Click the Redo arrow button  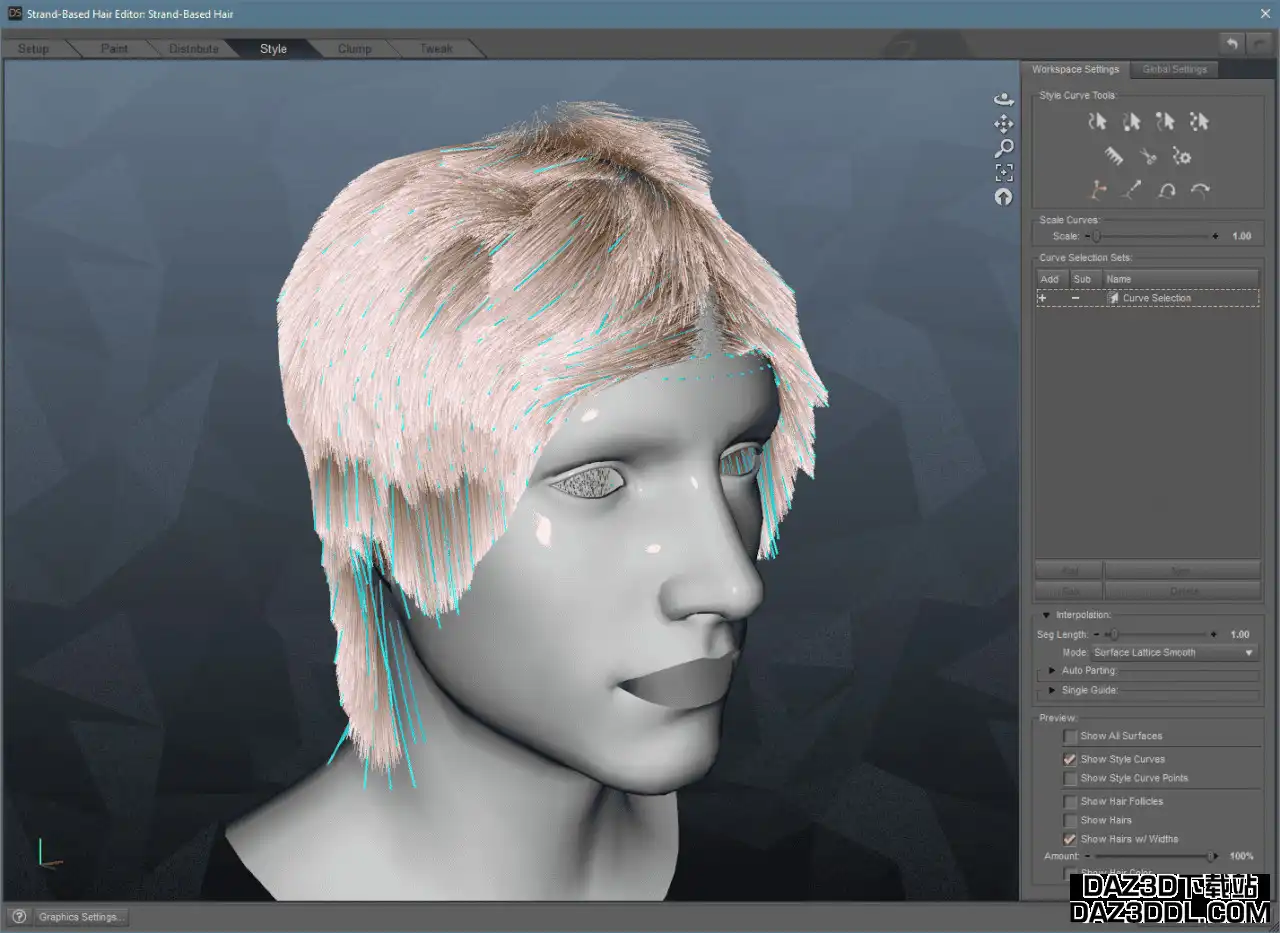click(x=1259, y=43)
